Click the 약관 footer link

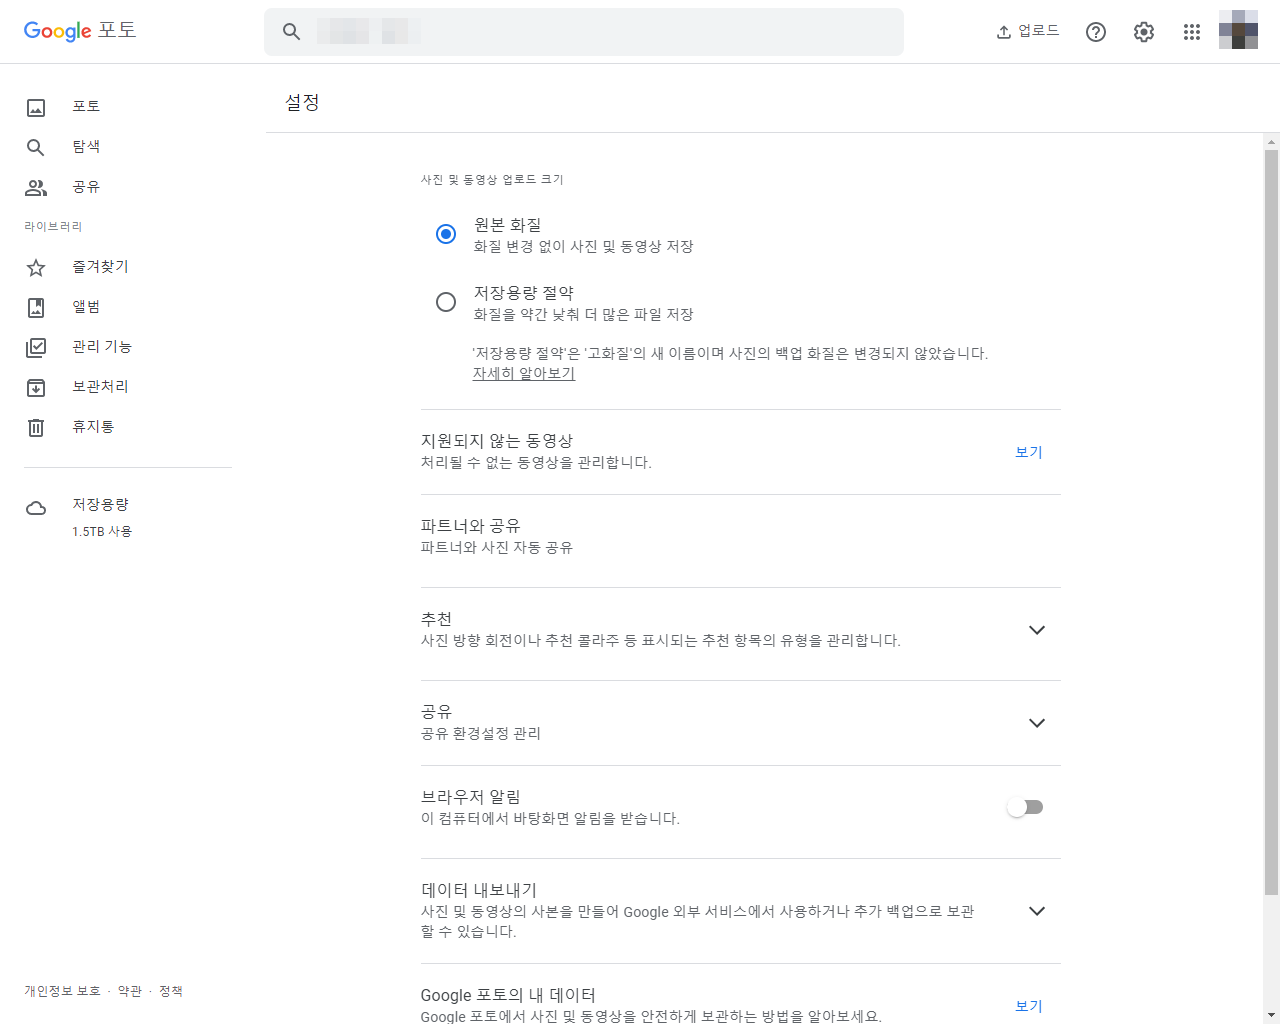[x=130, y=991]
